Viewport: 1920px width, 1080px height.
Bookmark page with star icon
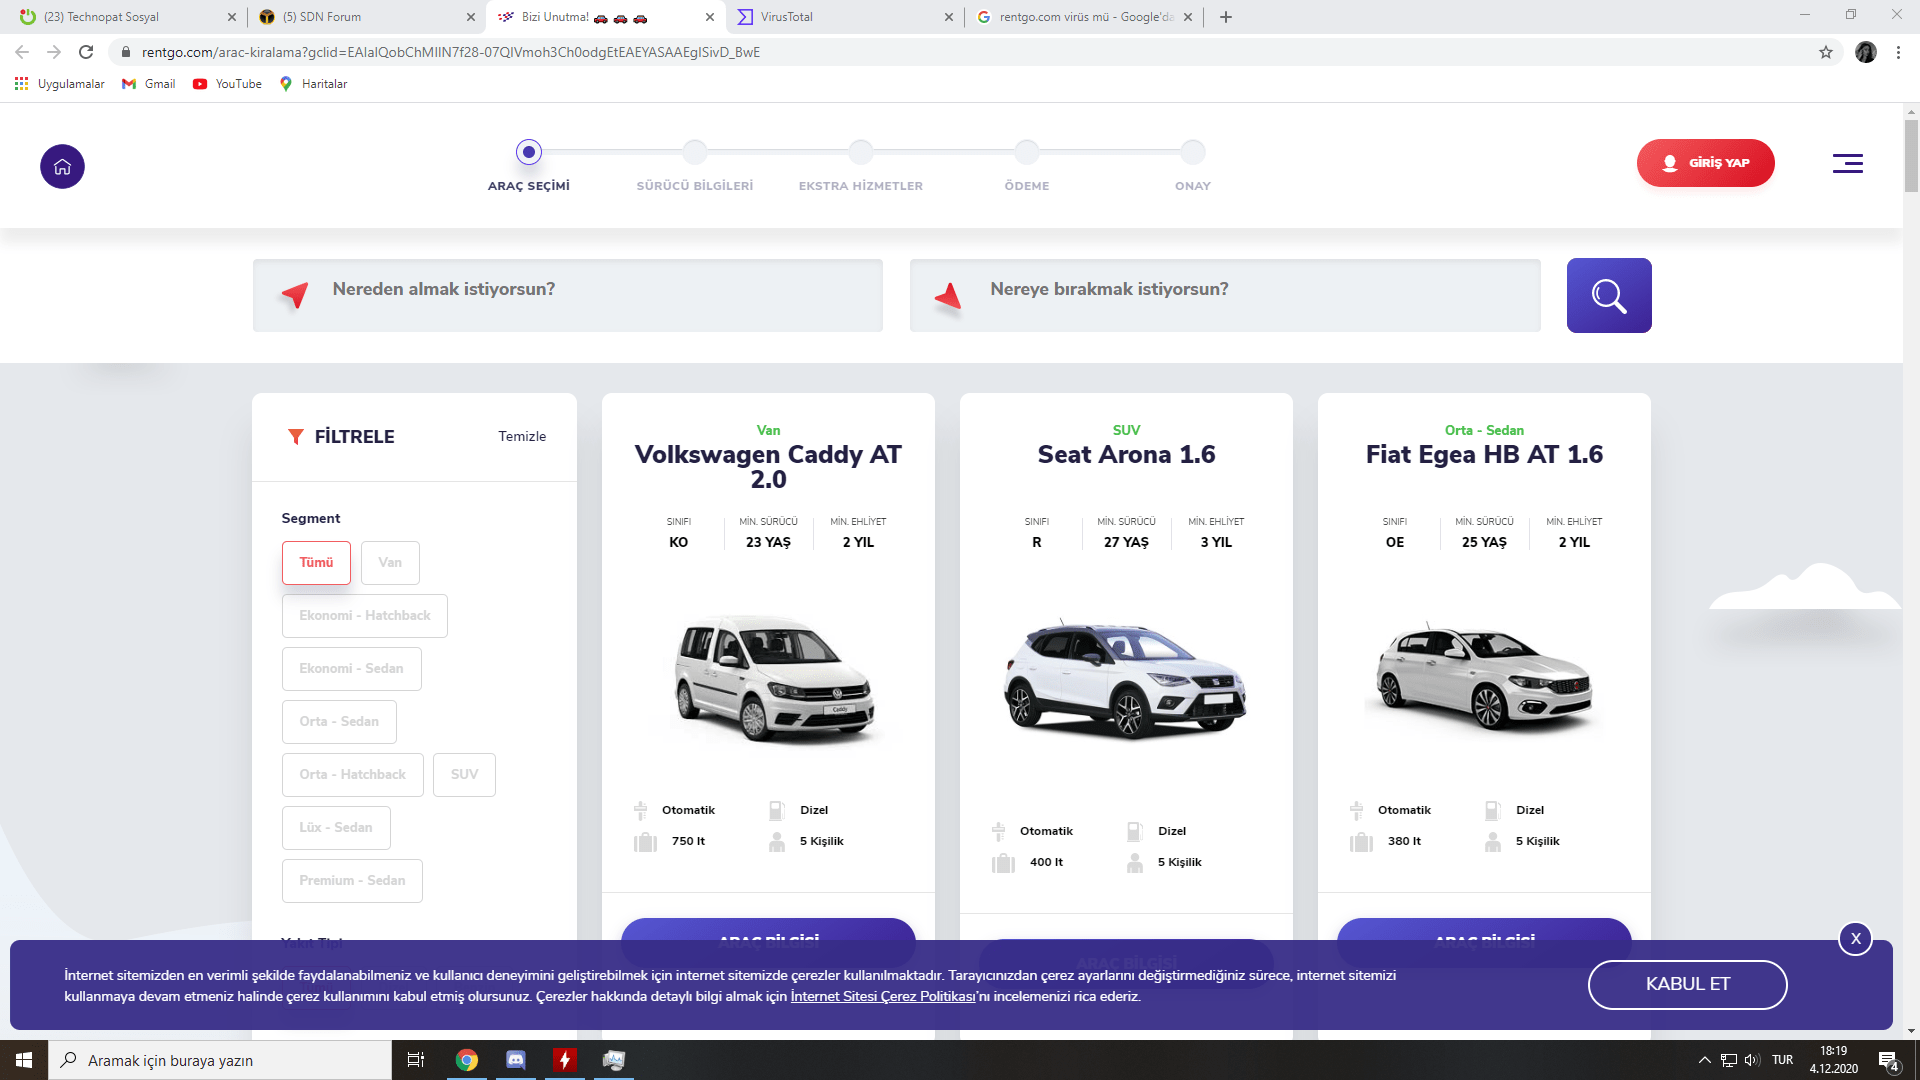coord(1826,52)
